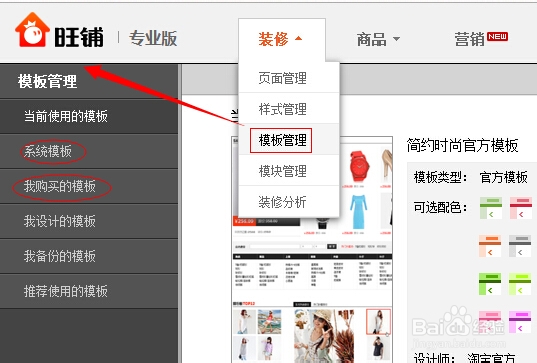
Task: Click the 旺铺 house logo icon
Action: click(32, 30)
